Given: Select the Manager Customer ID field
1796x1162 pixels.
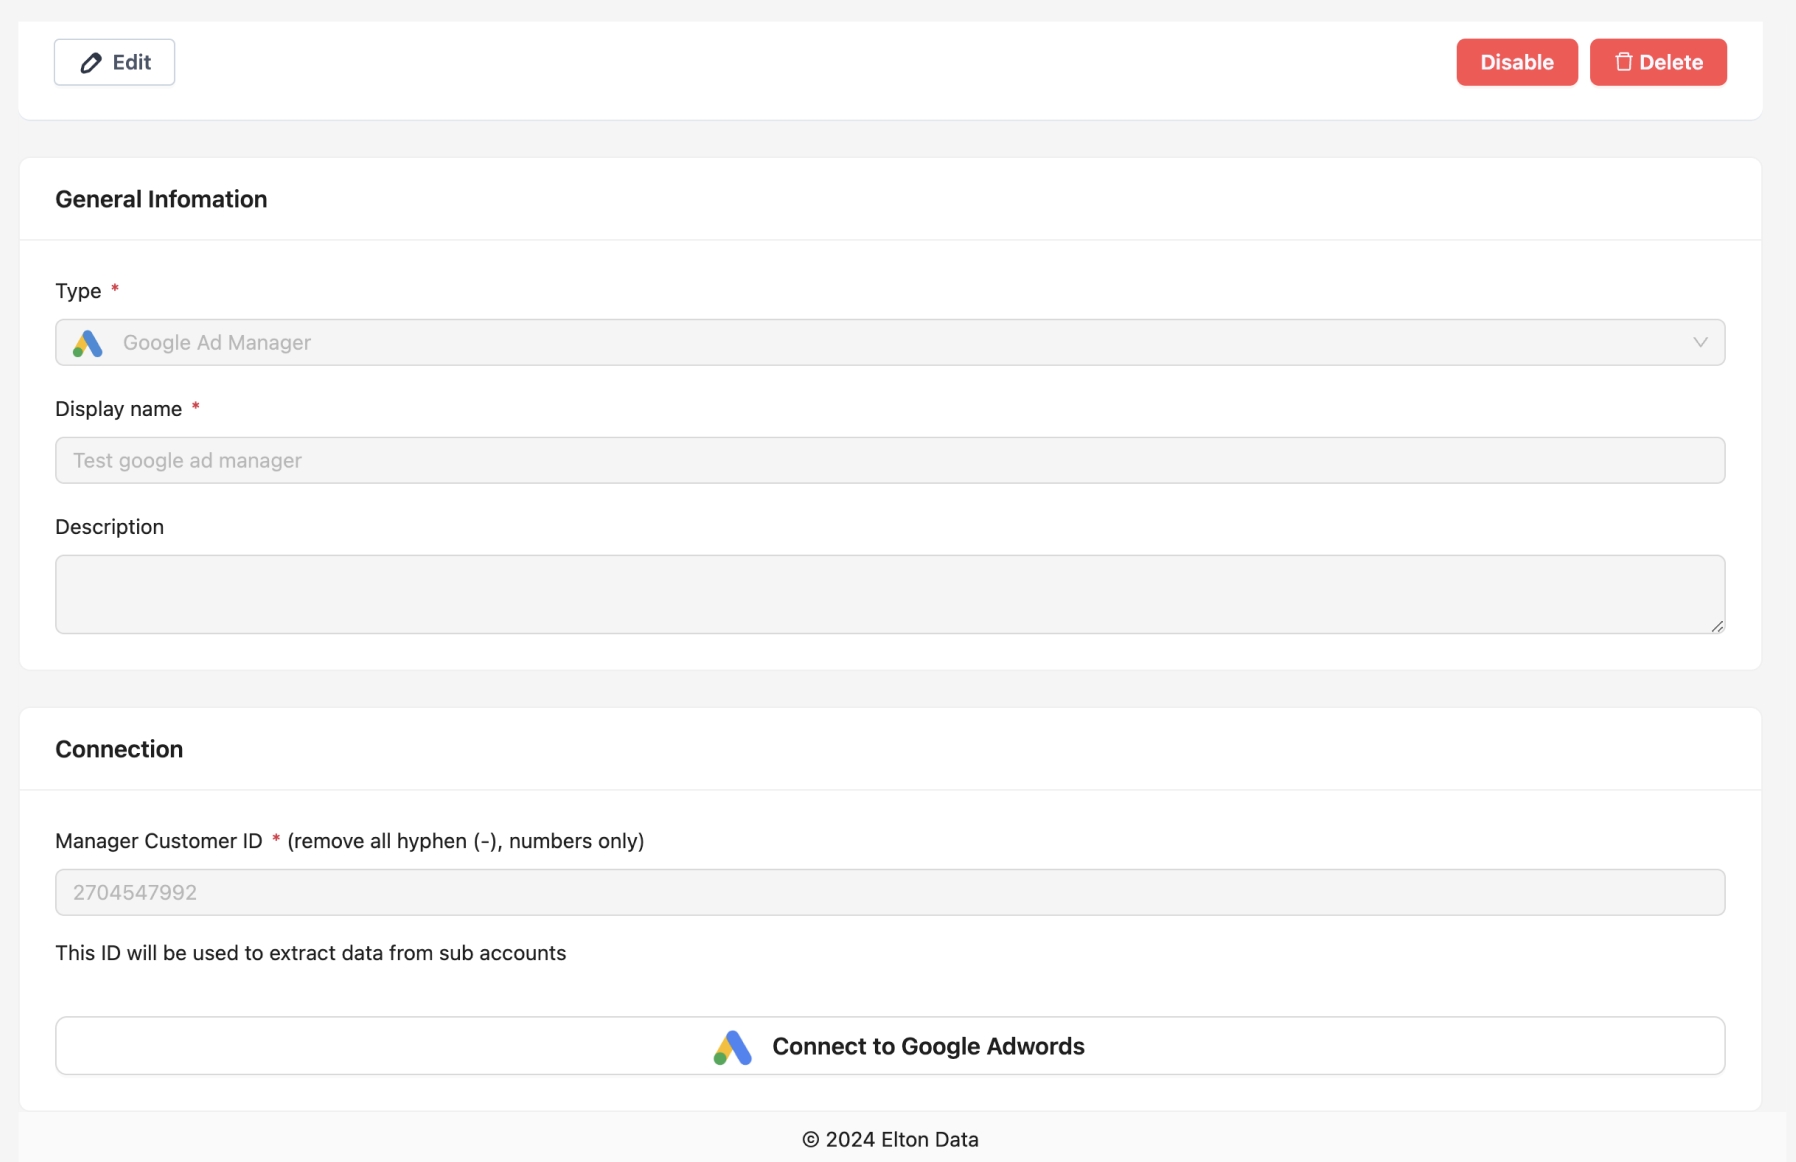Looking at the screenshot, I should pyautogui.click(x=890, y=892).
